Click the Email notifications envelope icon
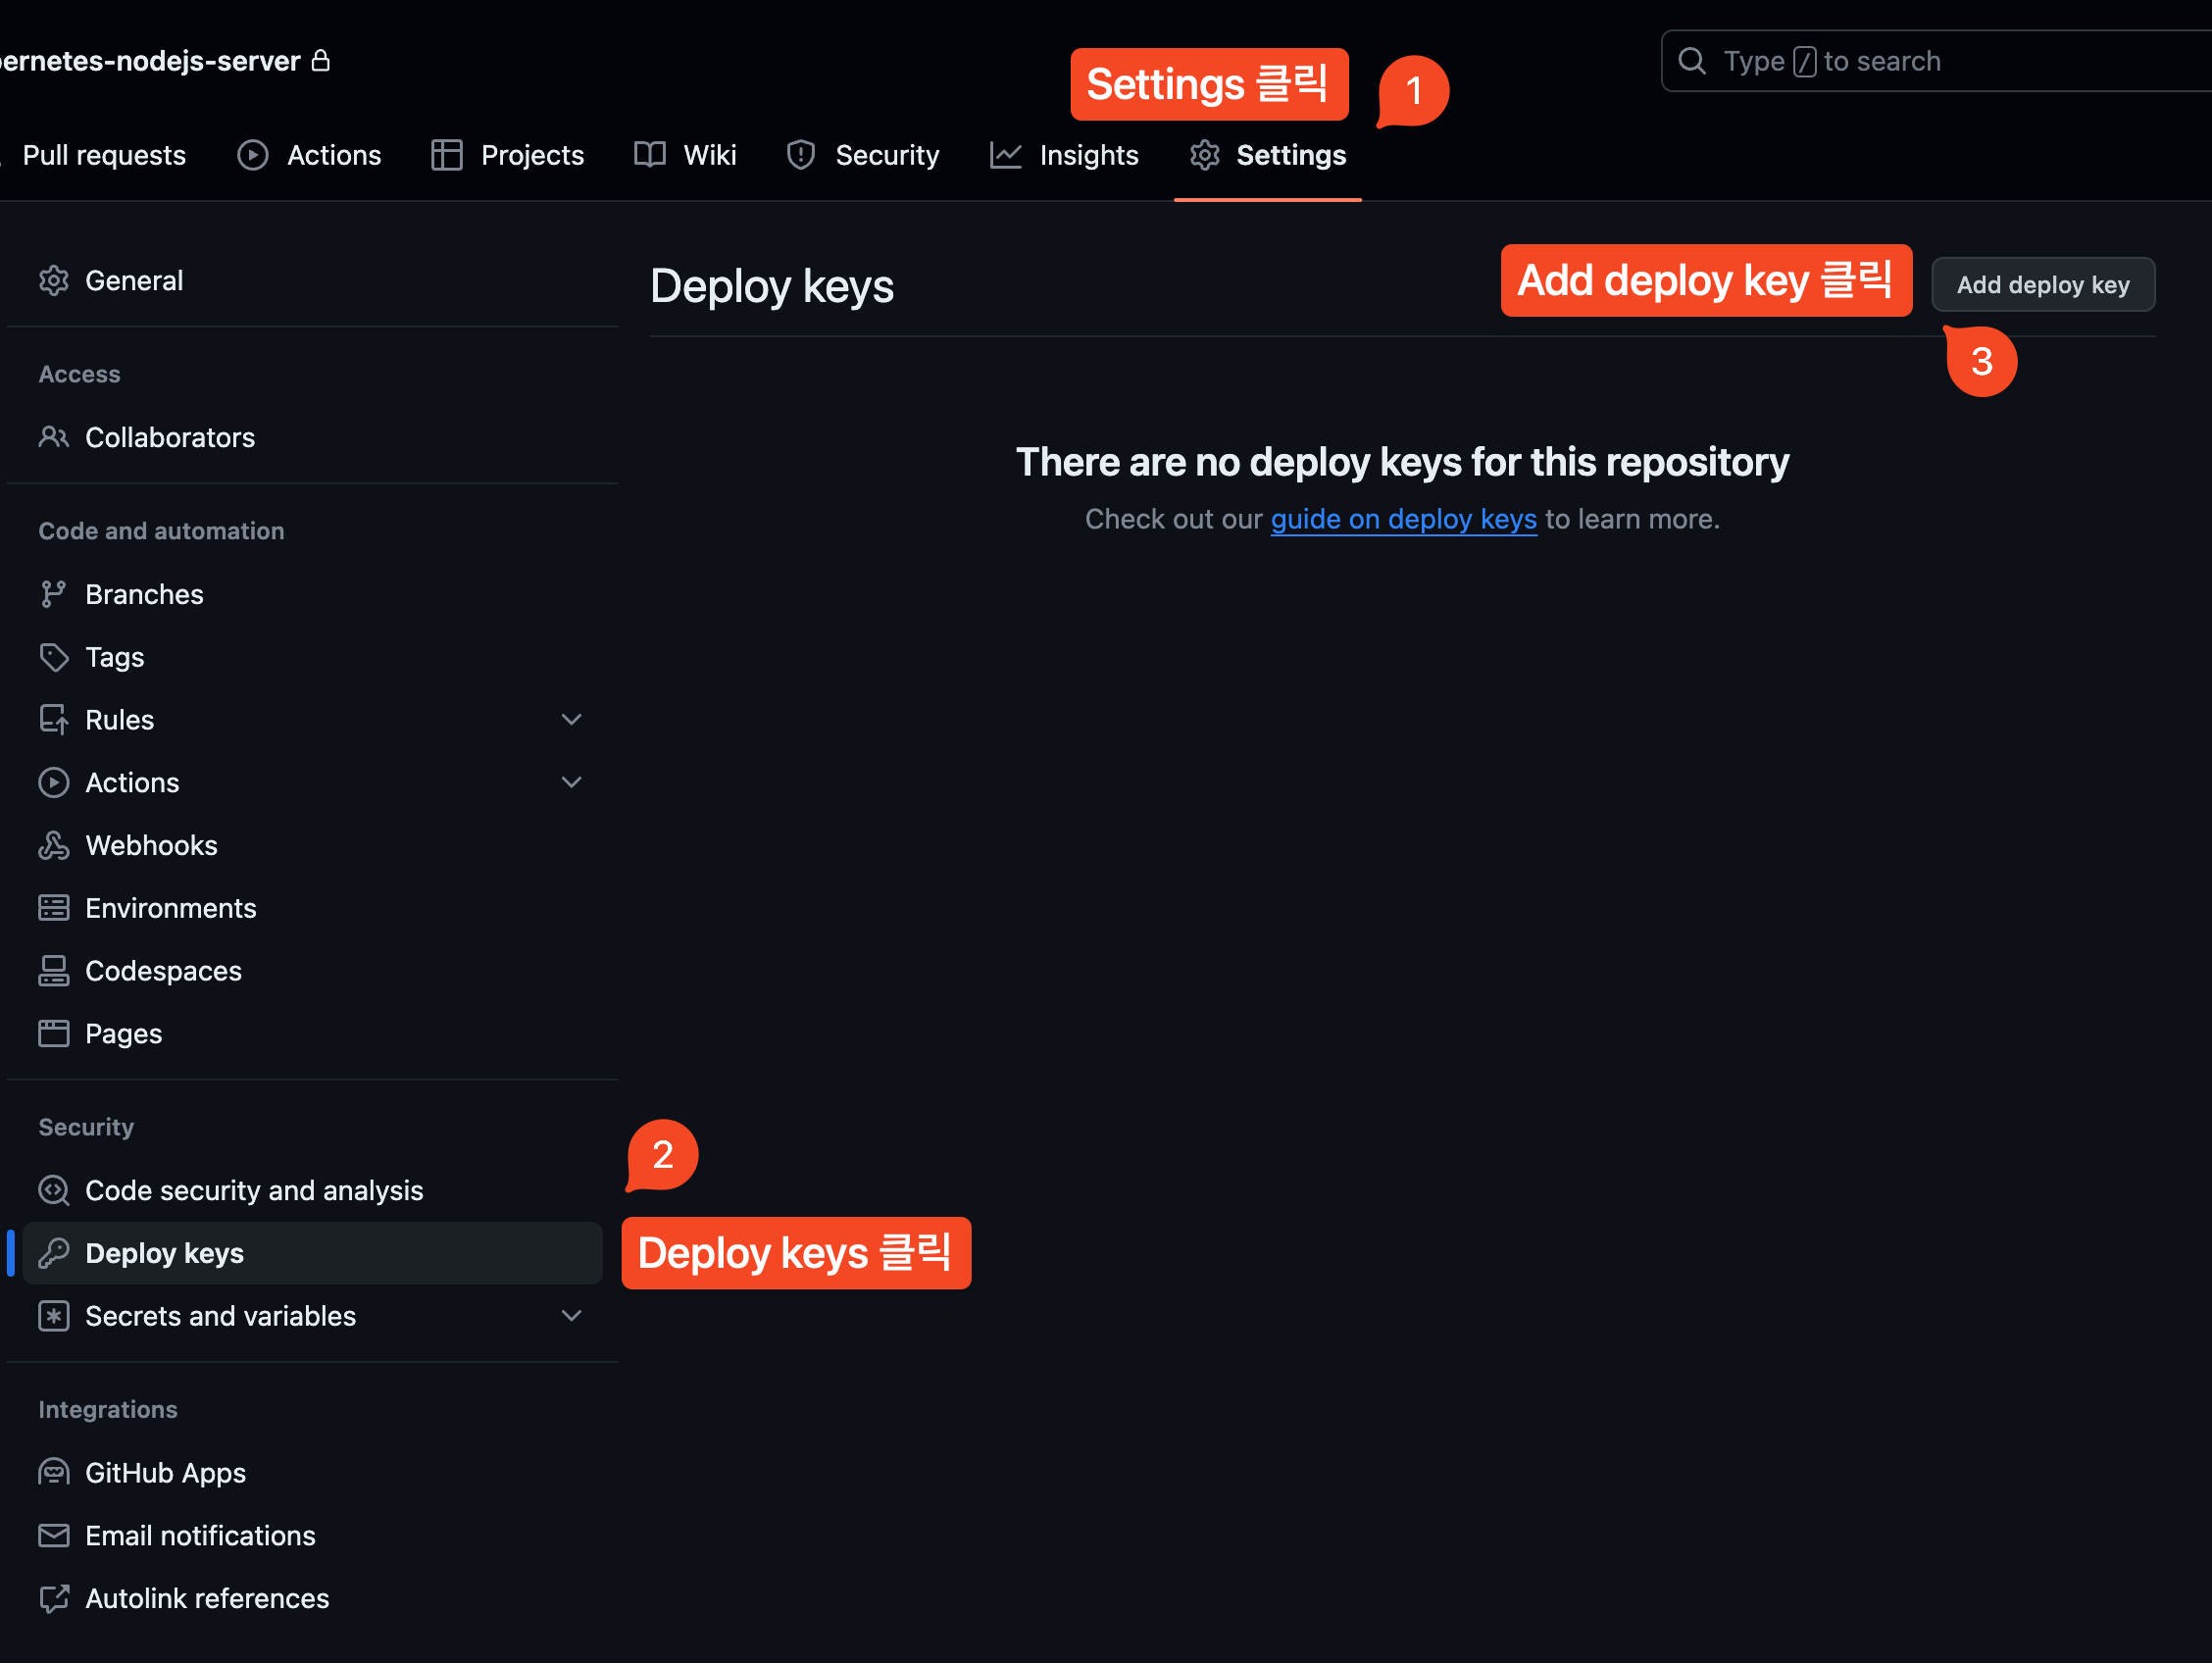Screen dimensions: 2212x1663 pos(54,1535)
